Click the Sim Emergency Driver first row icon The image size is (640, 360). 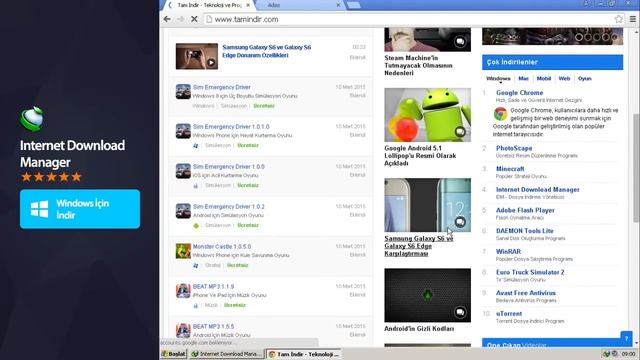[183, 91]
